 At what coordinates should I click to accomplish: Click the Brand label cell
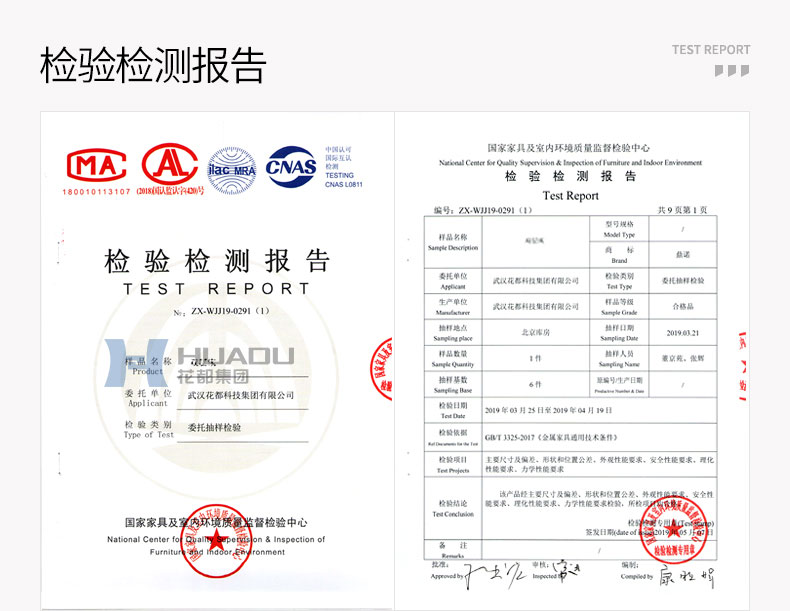619,255
